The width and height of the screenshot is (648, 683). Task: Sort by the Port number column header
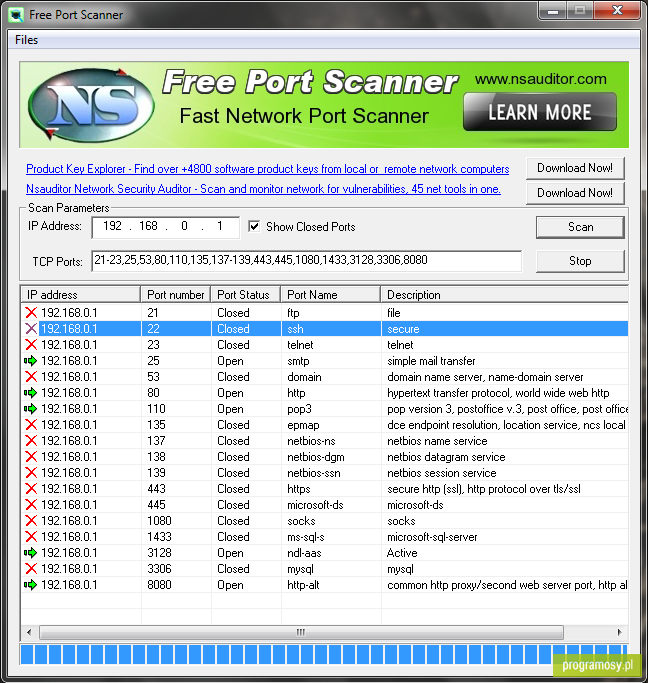(176, 295)
